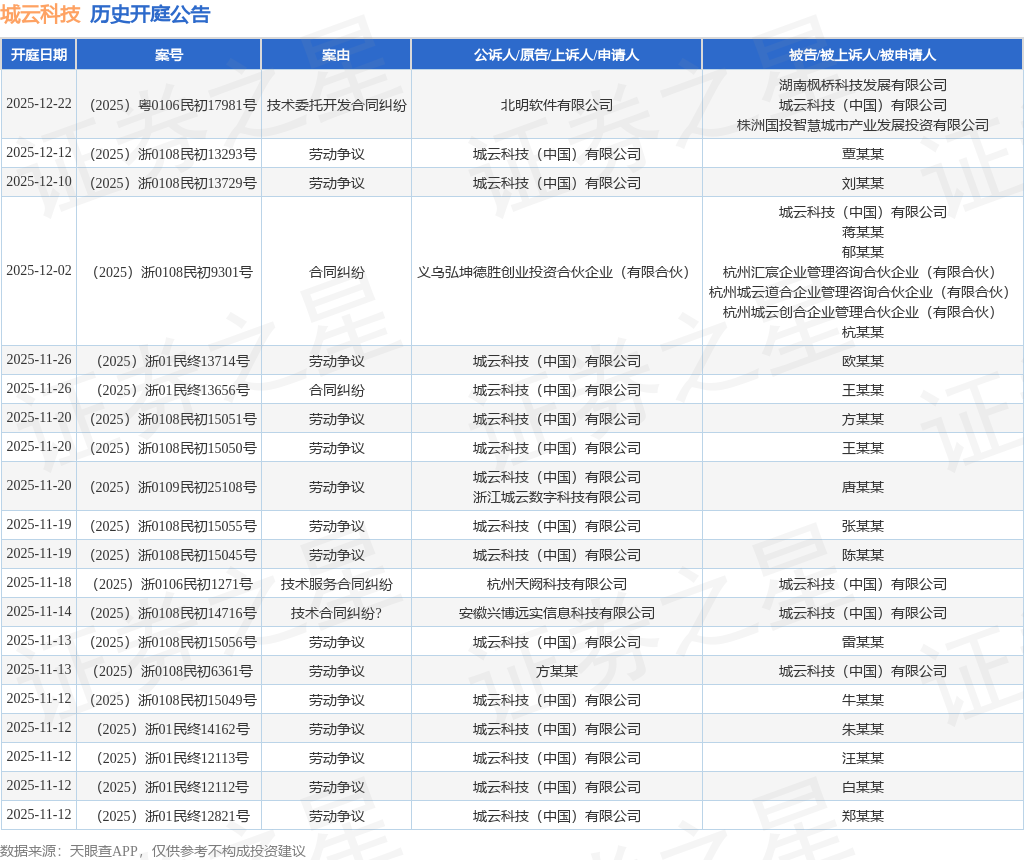Viewport: 1024px width, 860px height.
Task: Click defendant 杭州城云创合企业管理合伙企业
Action: pos(859,311)
